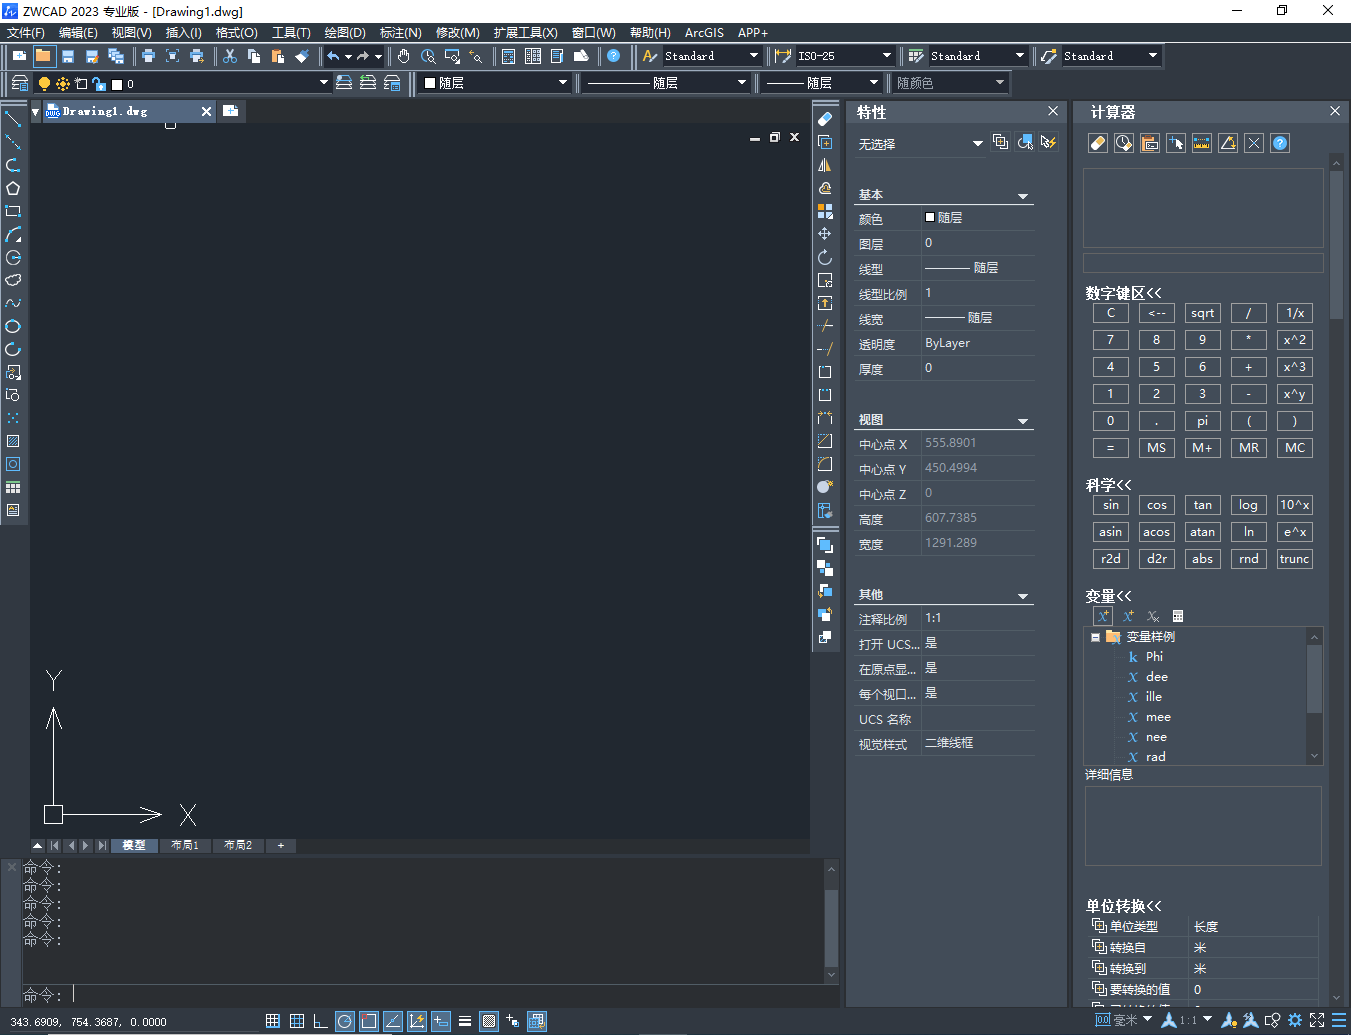Toggle grid display in status bar
Viewport: 1351px width, 1035px height.
(x=297, y=1021)
